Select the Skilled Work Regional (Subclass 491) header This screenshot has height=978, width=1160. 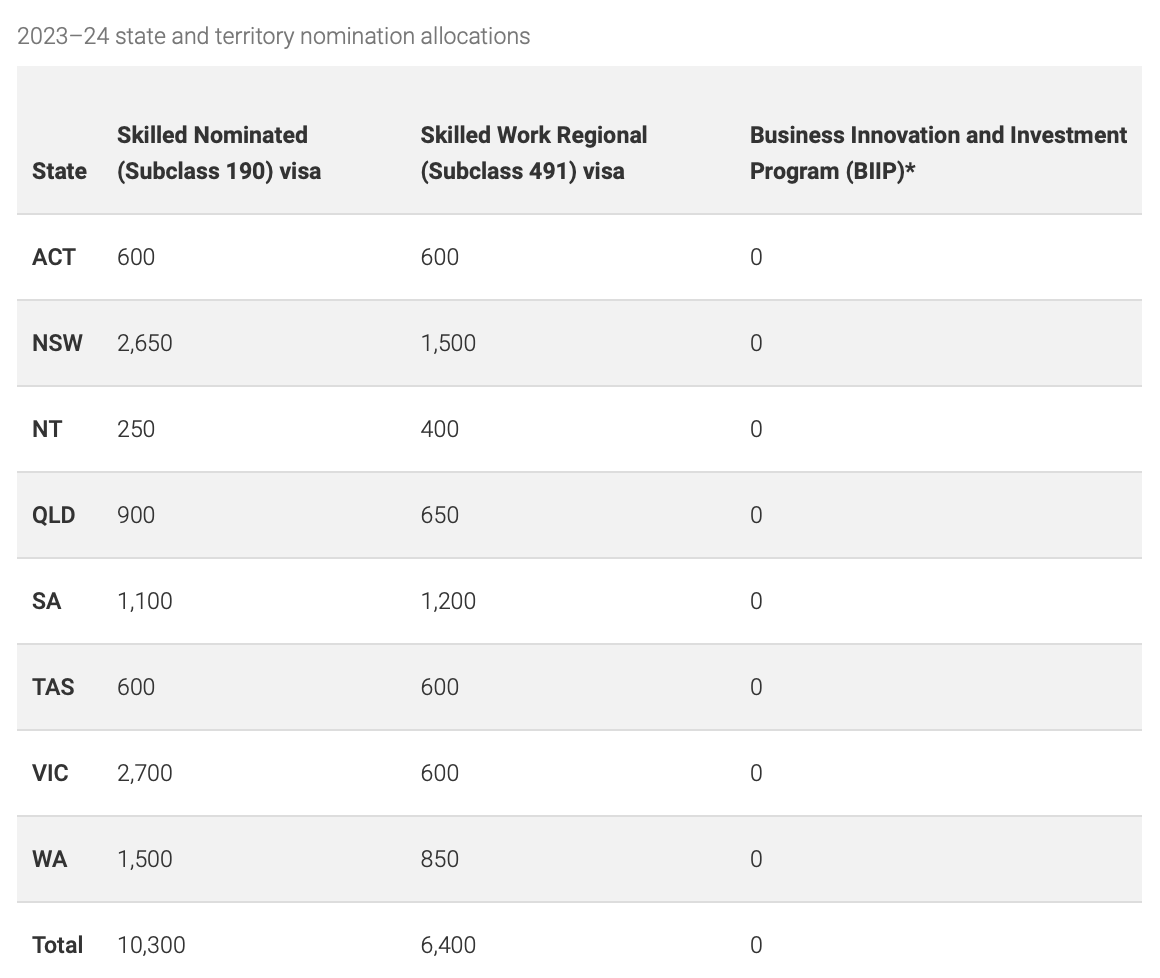(x=533, y=153)
